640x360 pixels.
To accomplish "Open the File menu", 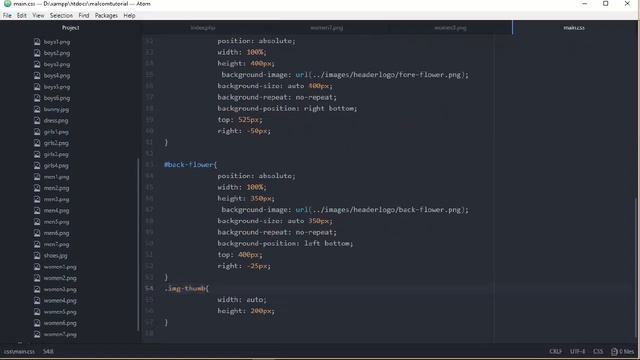I will (x=7, y=16).
